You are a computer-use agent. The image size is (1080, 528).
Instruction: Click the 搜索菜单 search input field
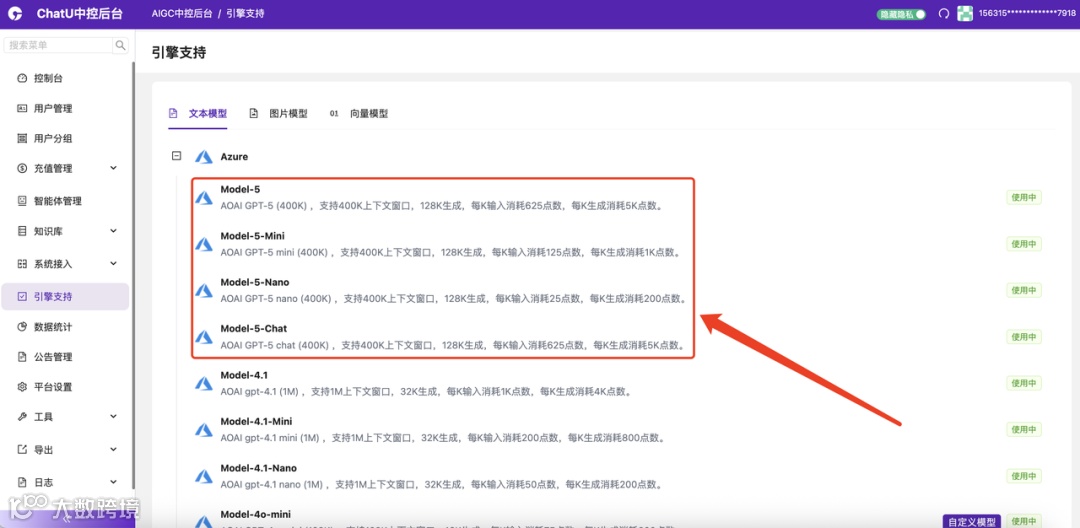[59, 45]
